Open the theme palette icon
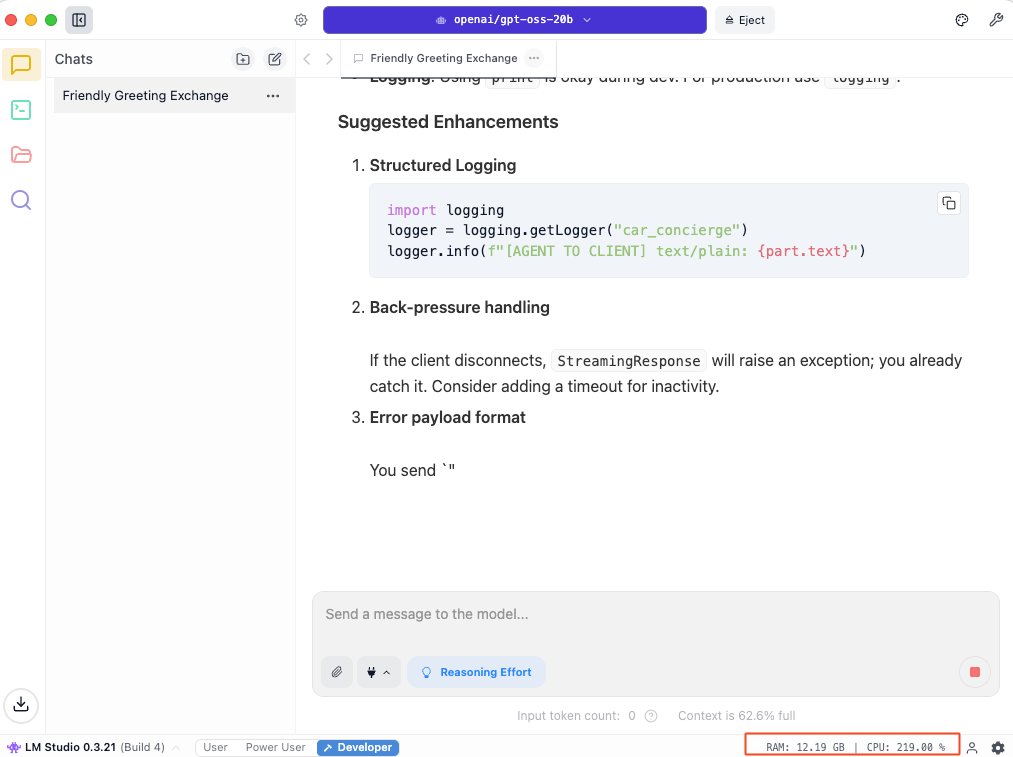The height and width of the screenshot is (757, 1013). 961,20
